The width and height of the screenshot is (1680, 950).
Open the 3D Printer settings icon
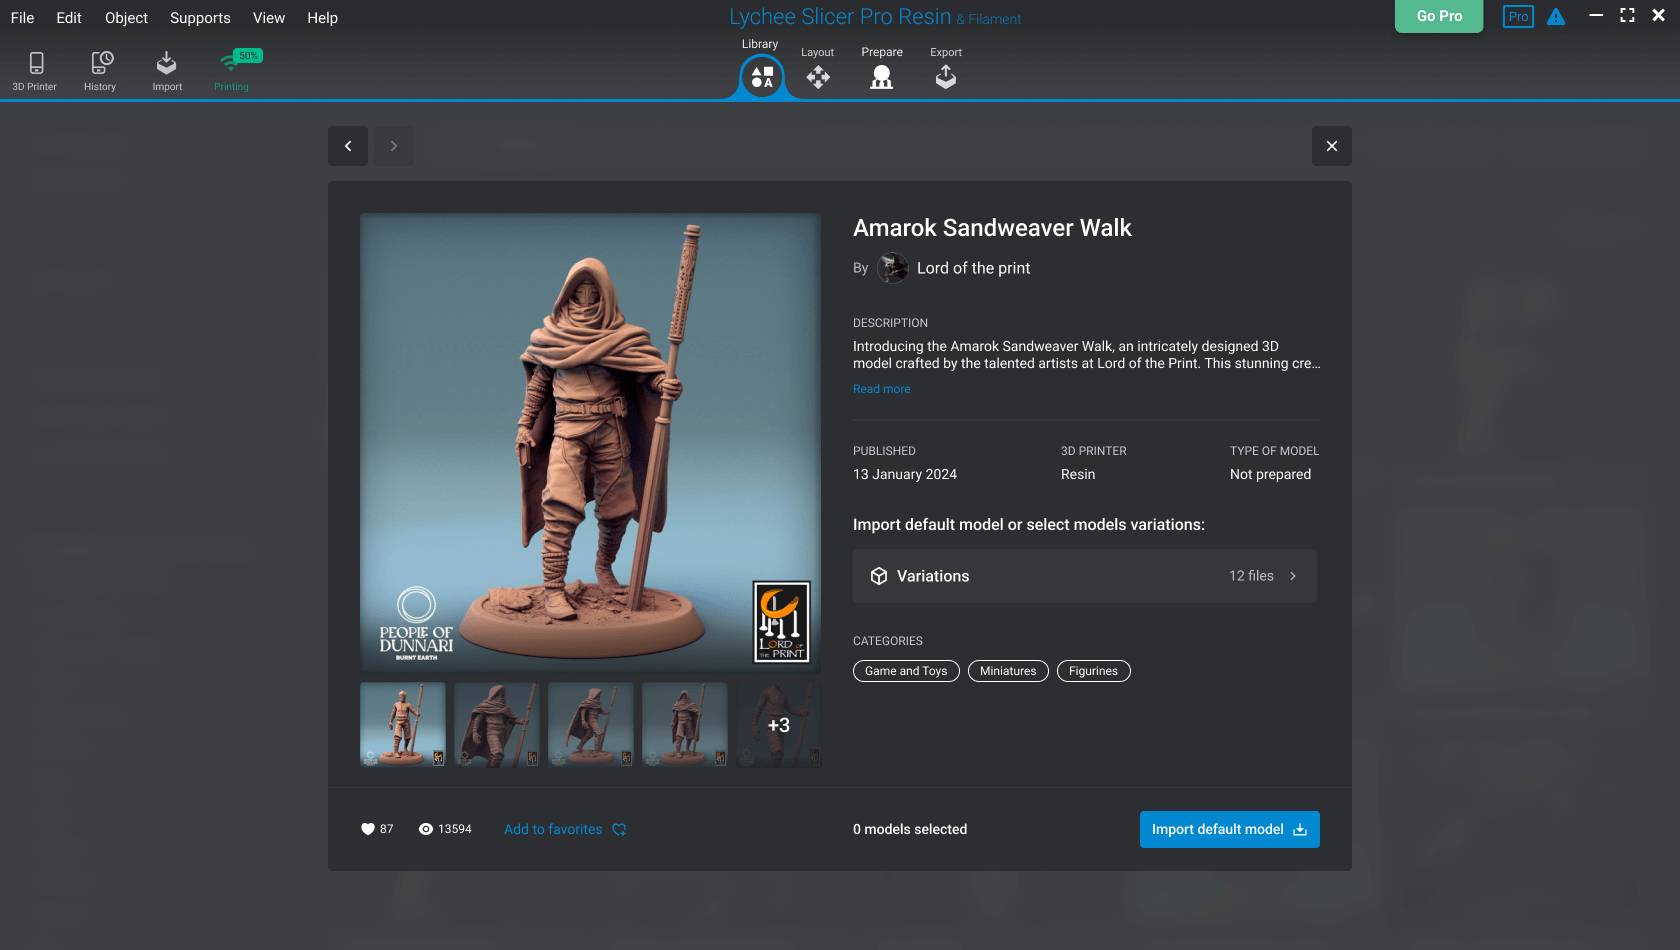tap(36, 63)
